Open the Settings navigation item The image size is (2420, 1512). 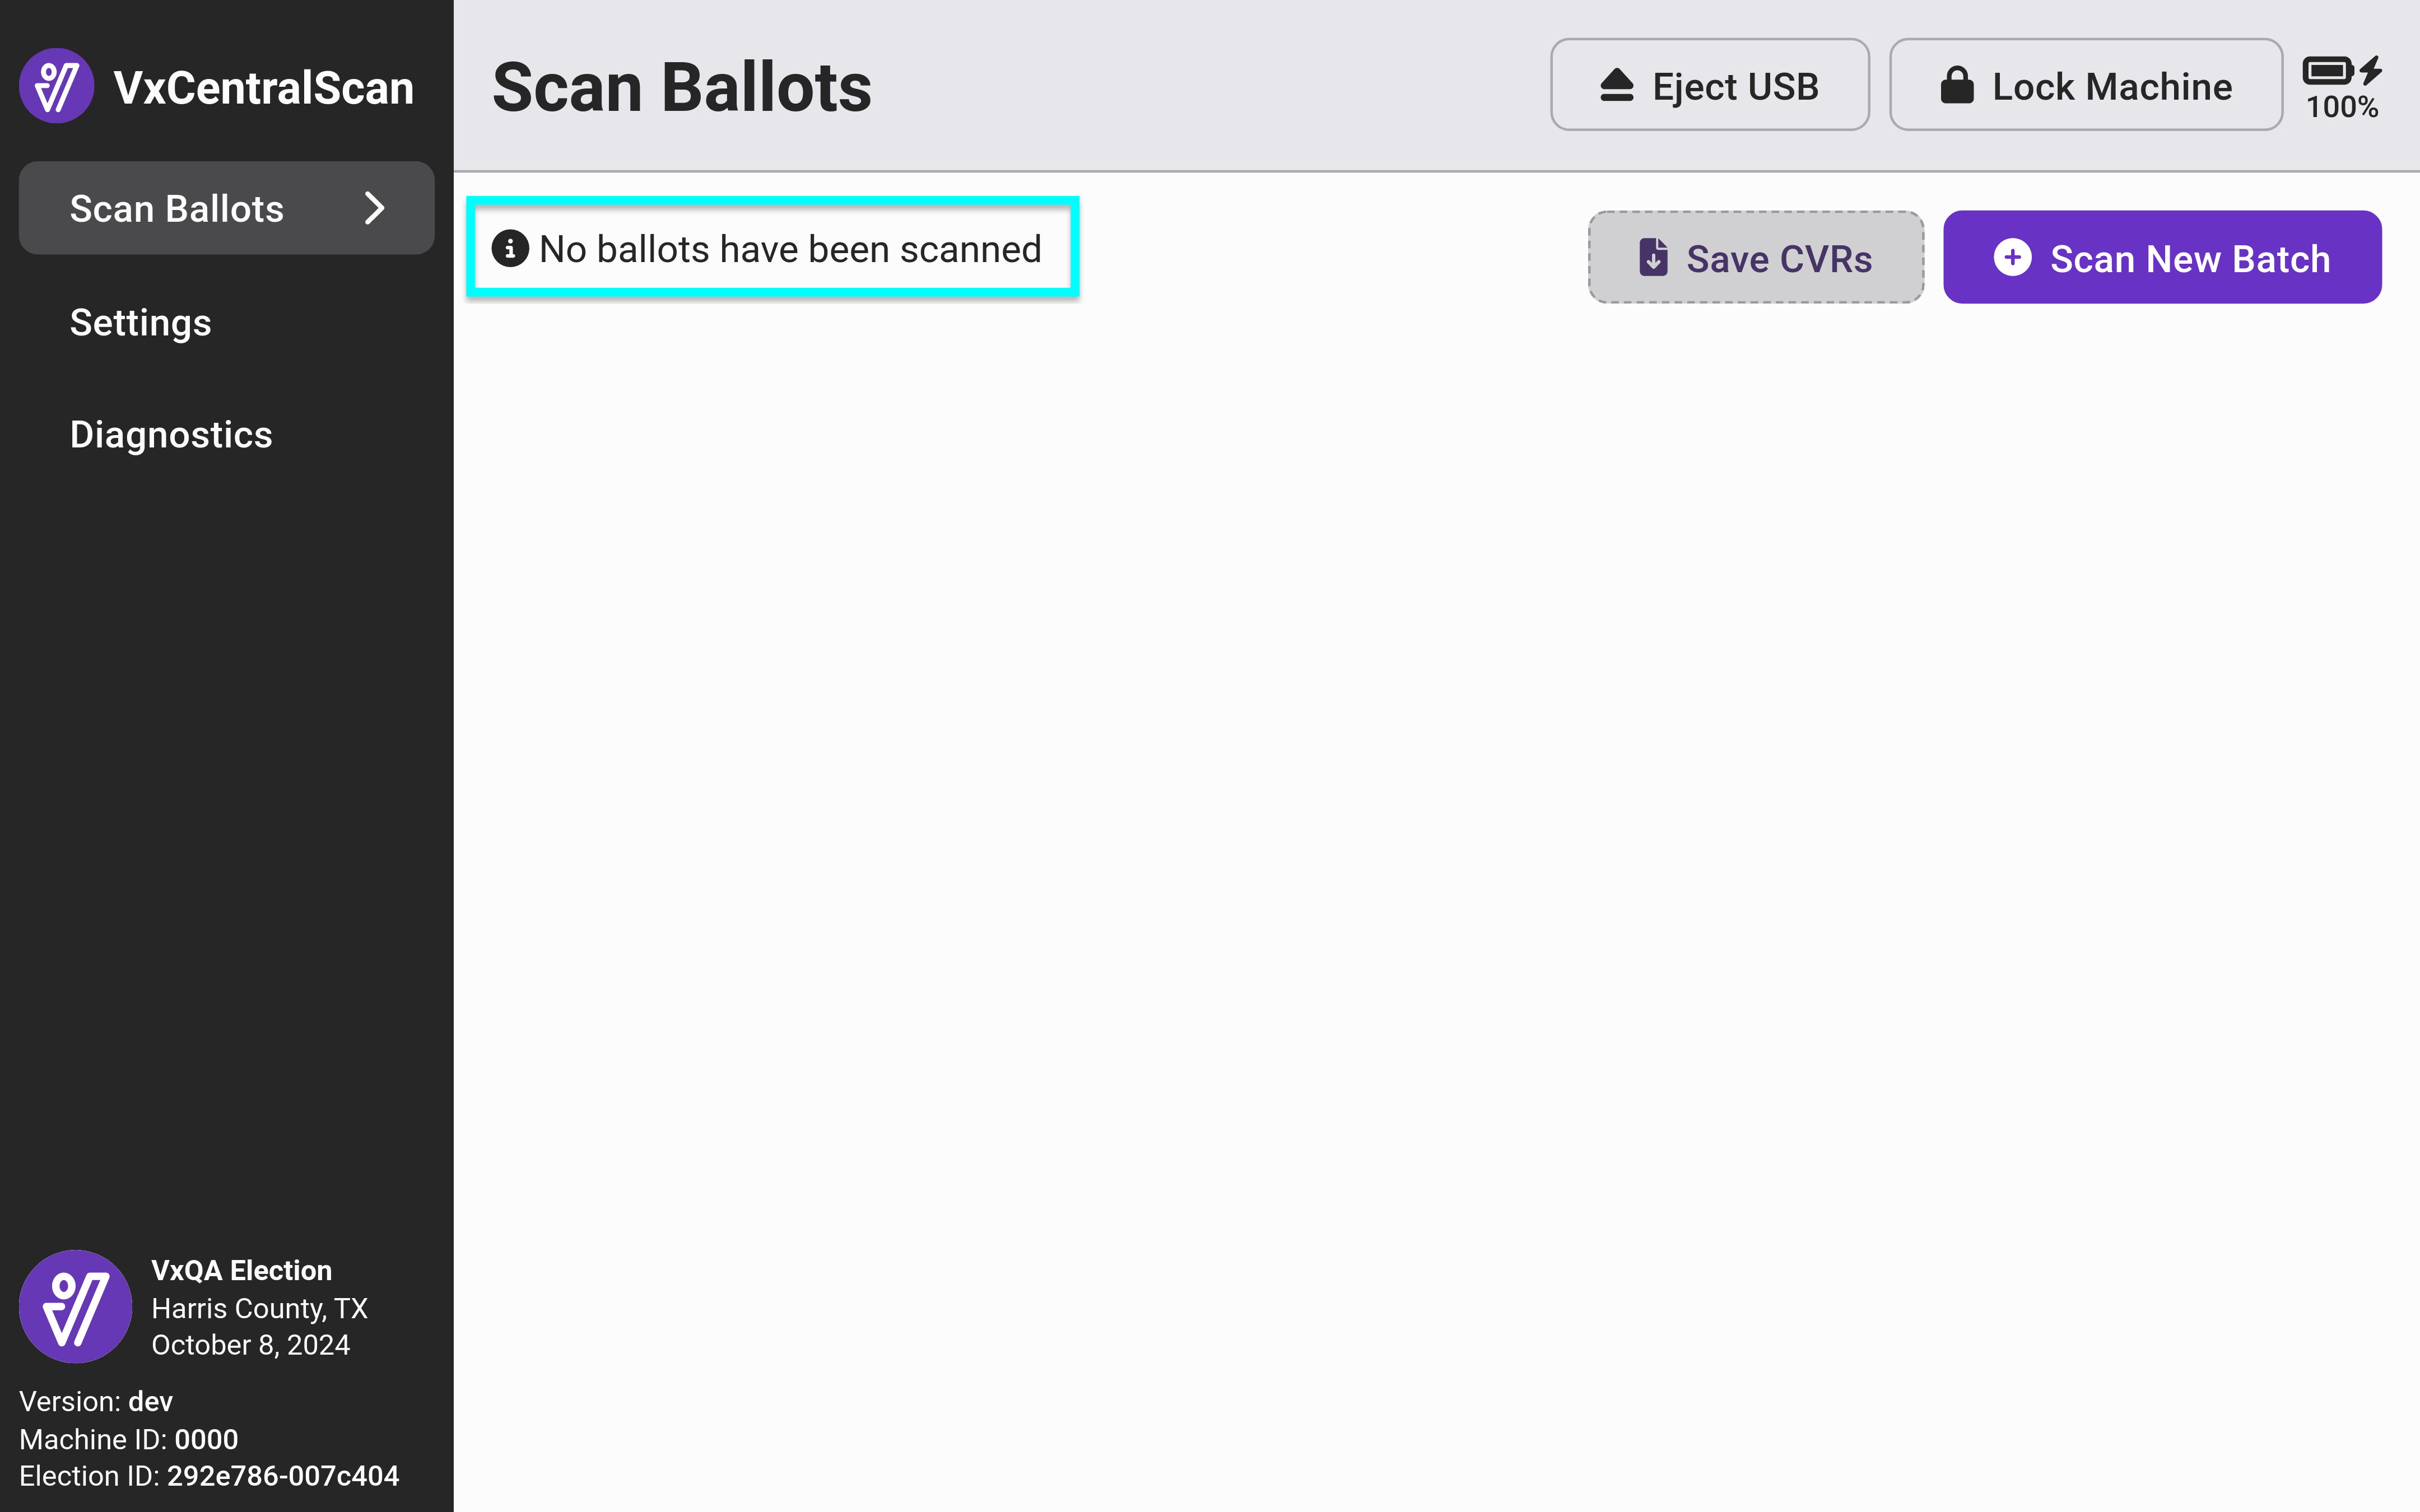[x=141, y=323]
